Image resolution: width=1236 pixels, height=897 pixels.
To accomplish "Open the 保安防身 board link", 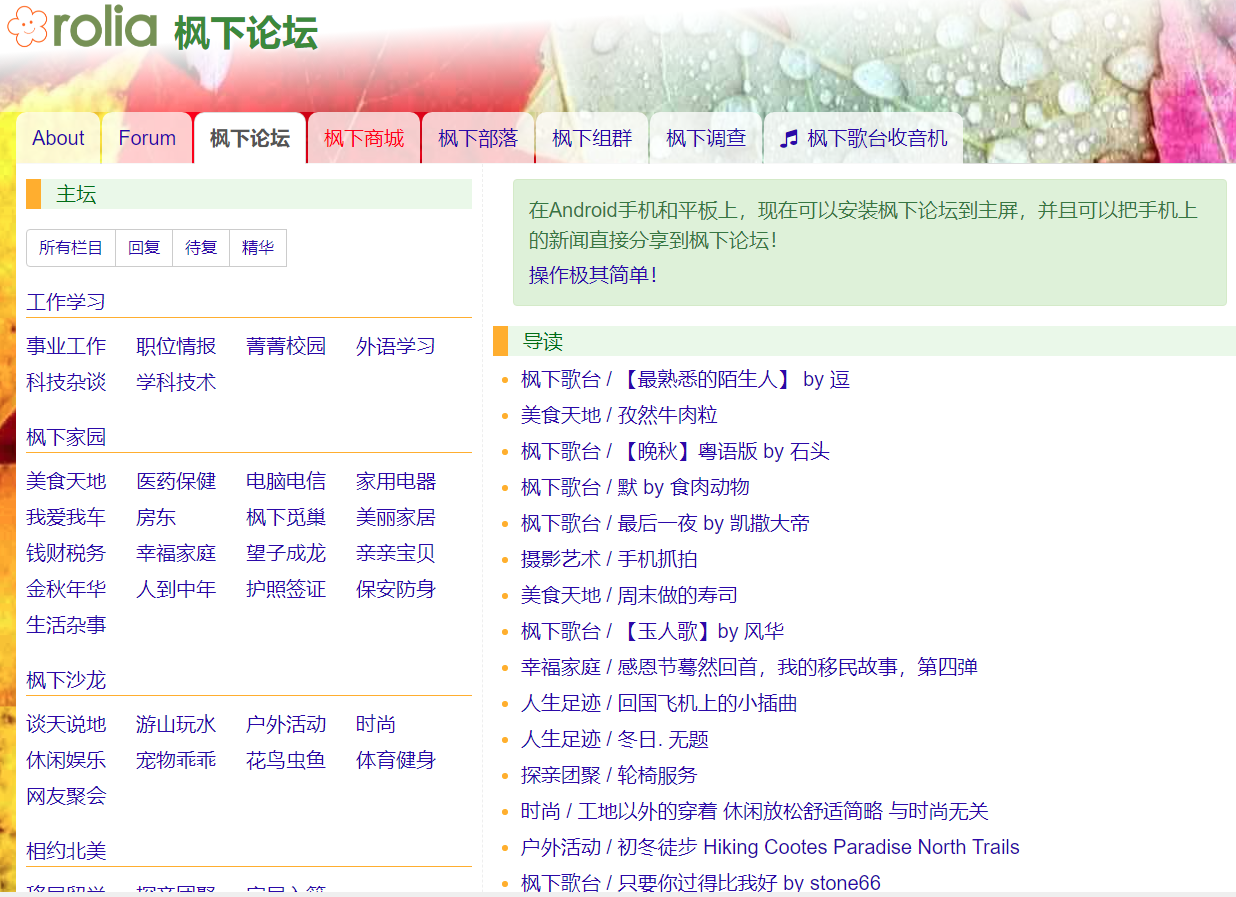I will [396, 589].
